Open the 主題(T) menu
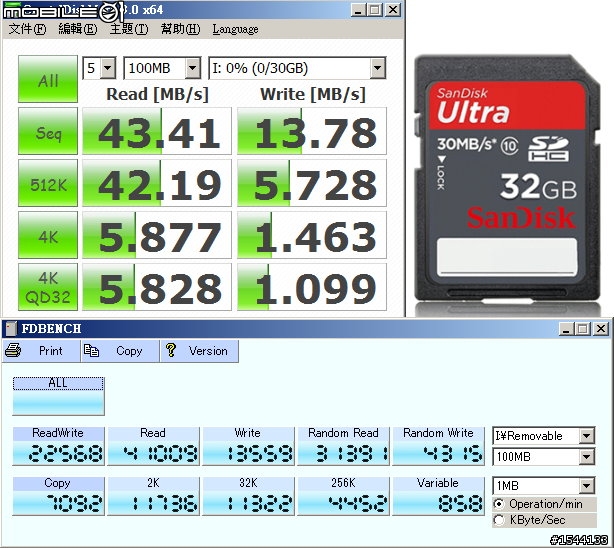Screen dimensions: 614x548 (129, 29)
